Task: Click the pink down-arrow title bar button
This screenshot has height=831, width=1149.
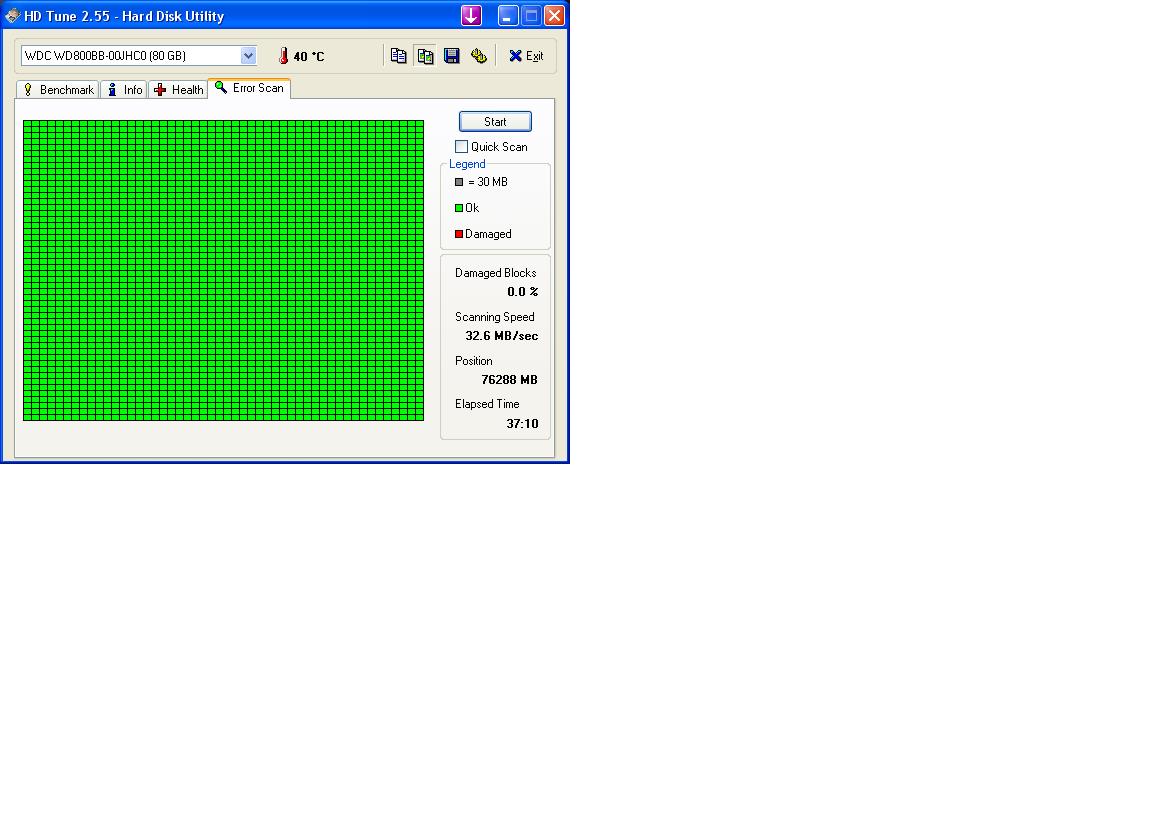Action: [x=471, y=15]
